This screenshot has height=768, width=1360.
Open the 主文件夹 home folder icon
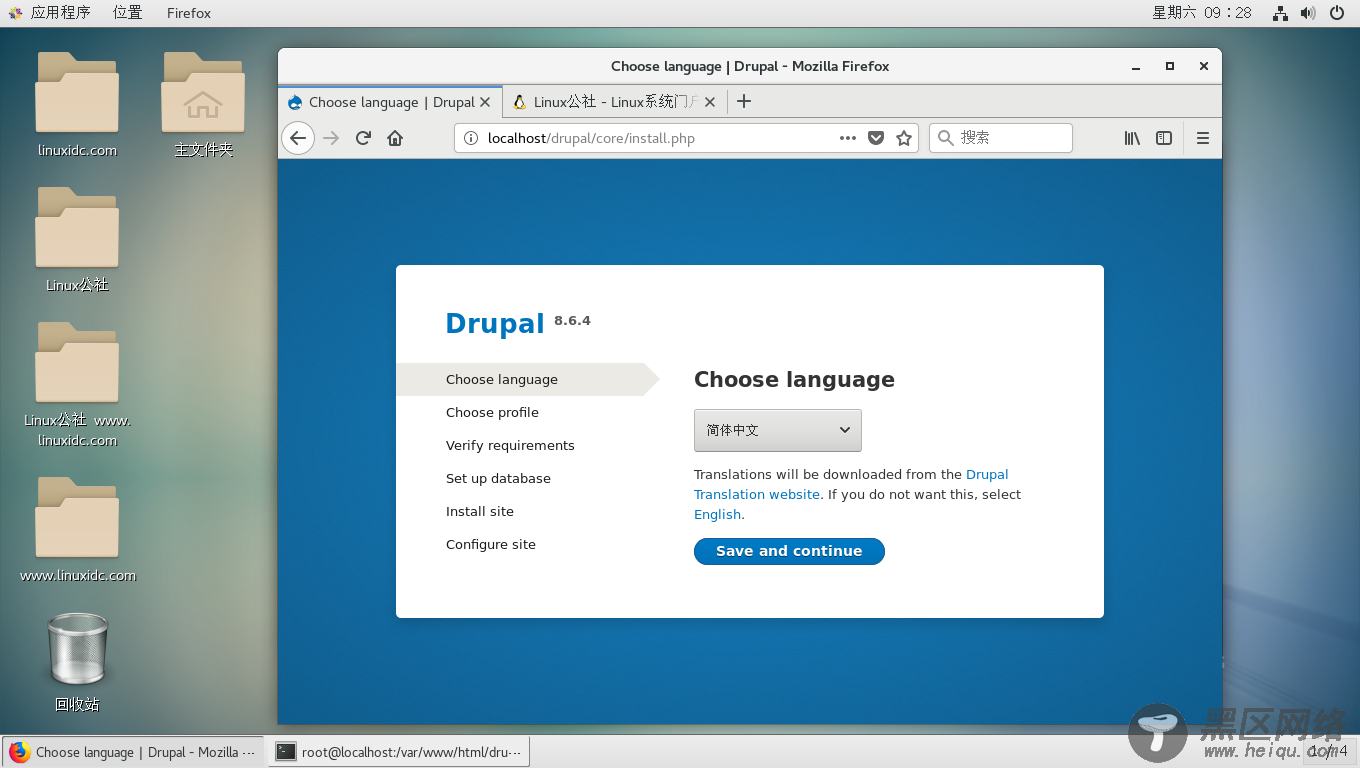tap(204, 104)
